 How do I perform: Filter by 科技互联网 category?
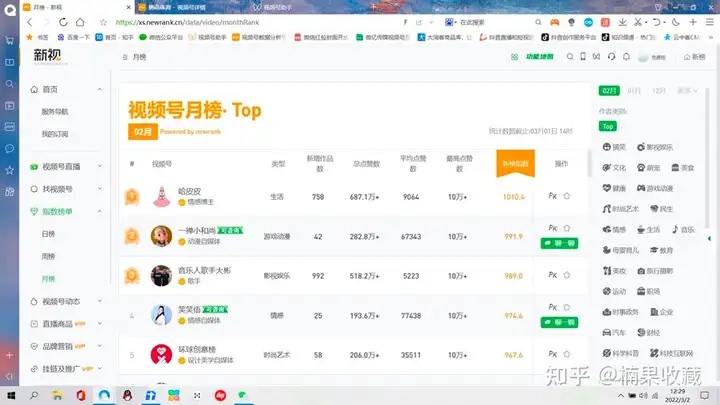point(671,353)
